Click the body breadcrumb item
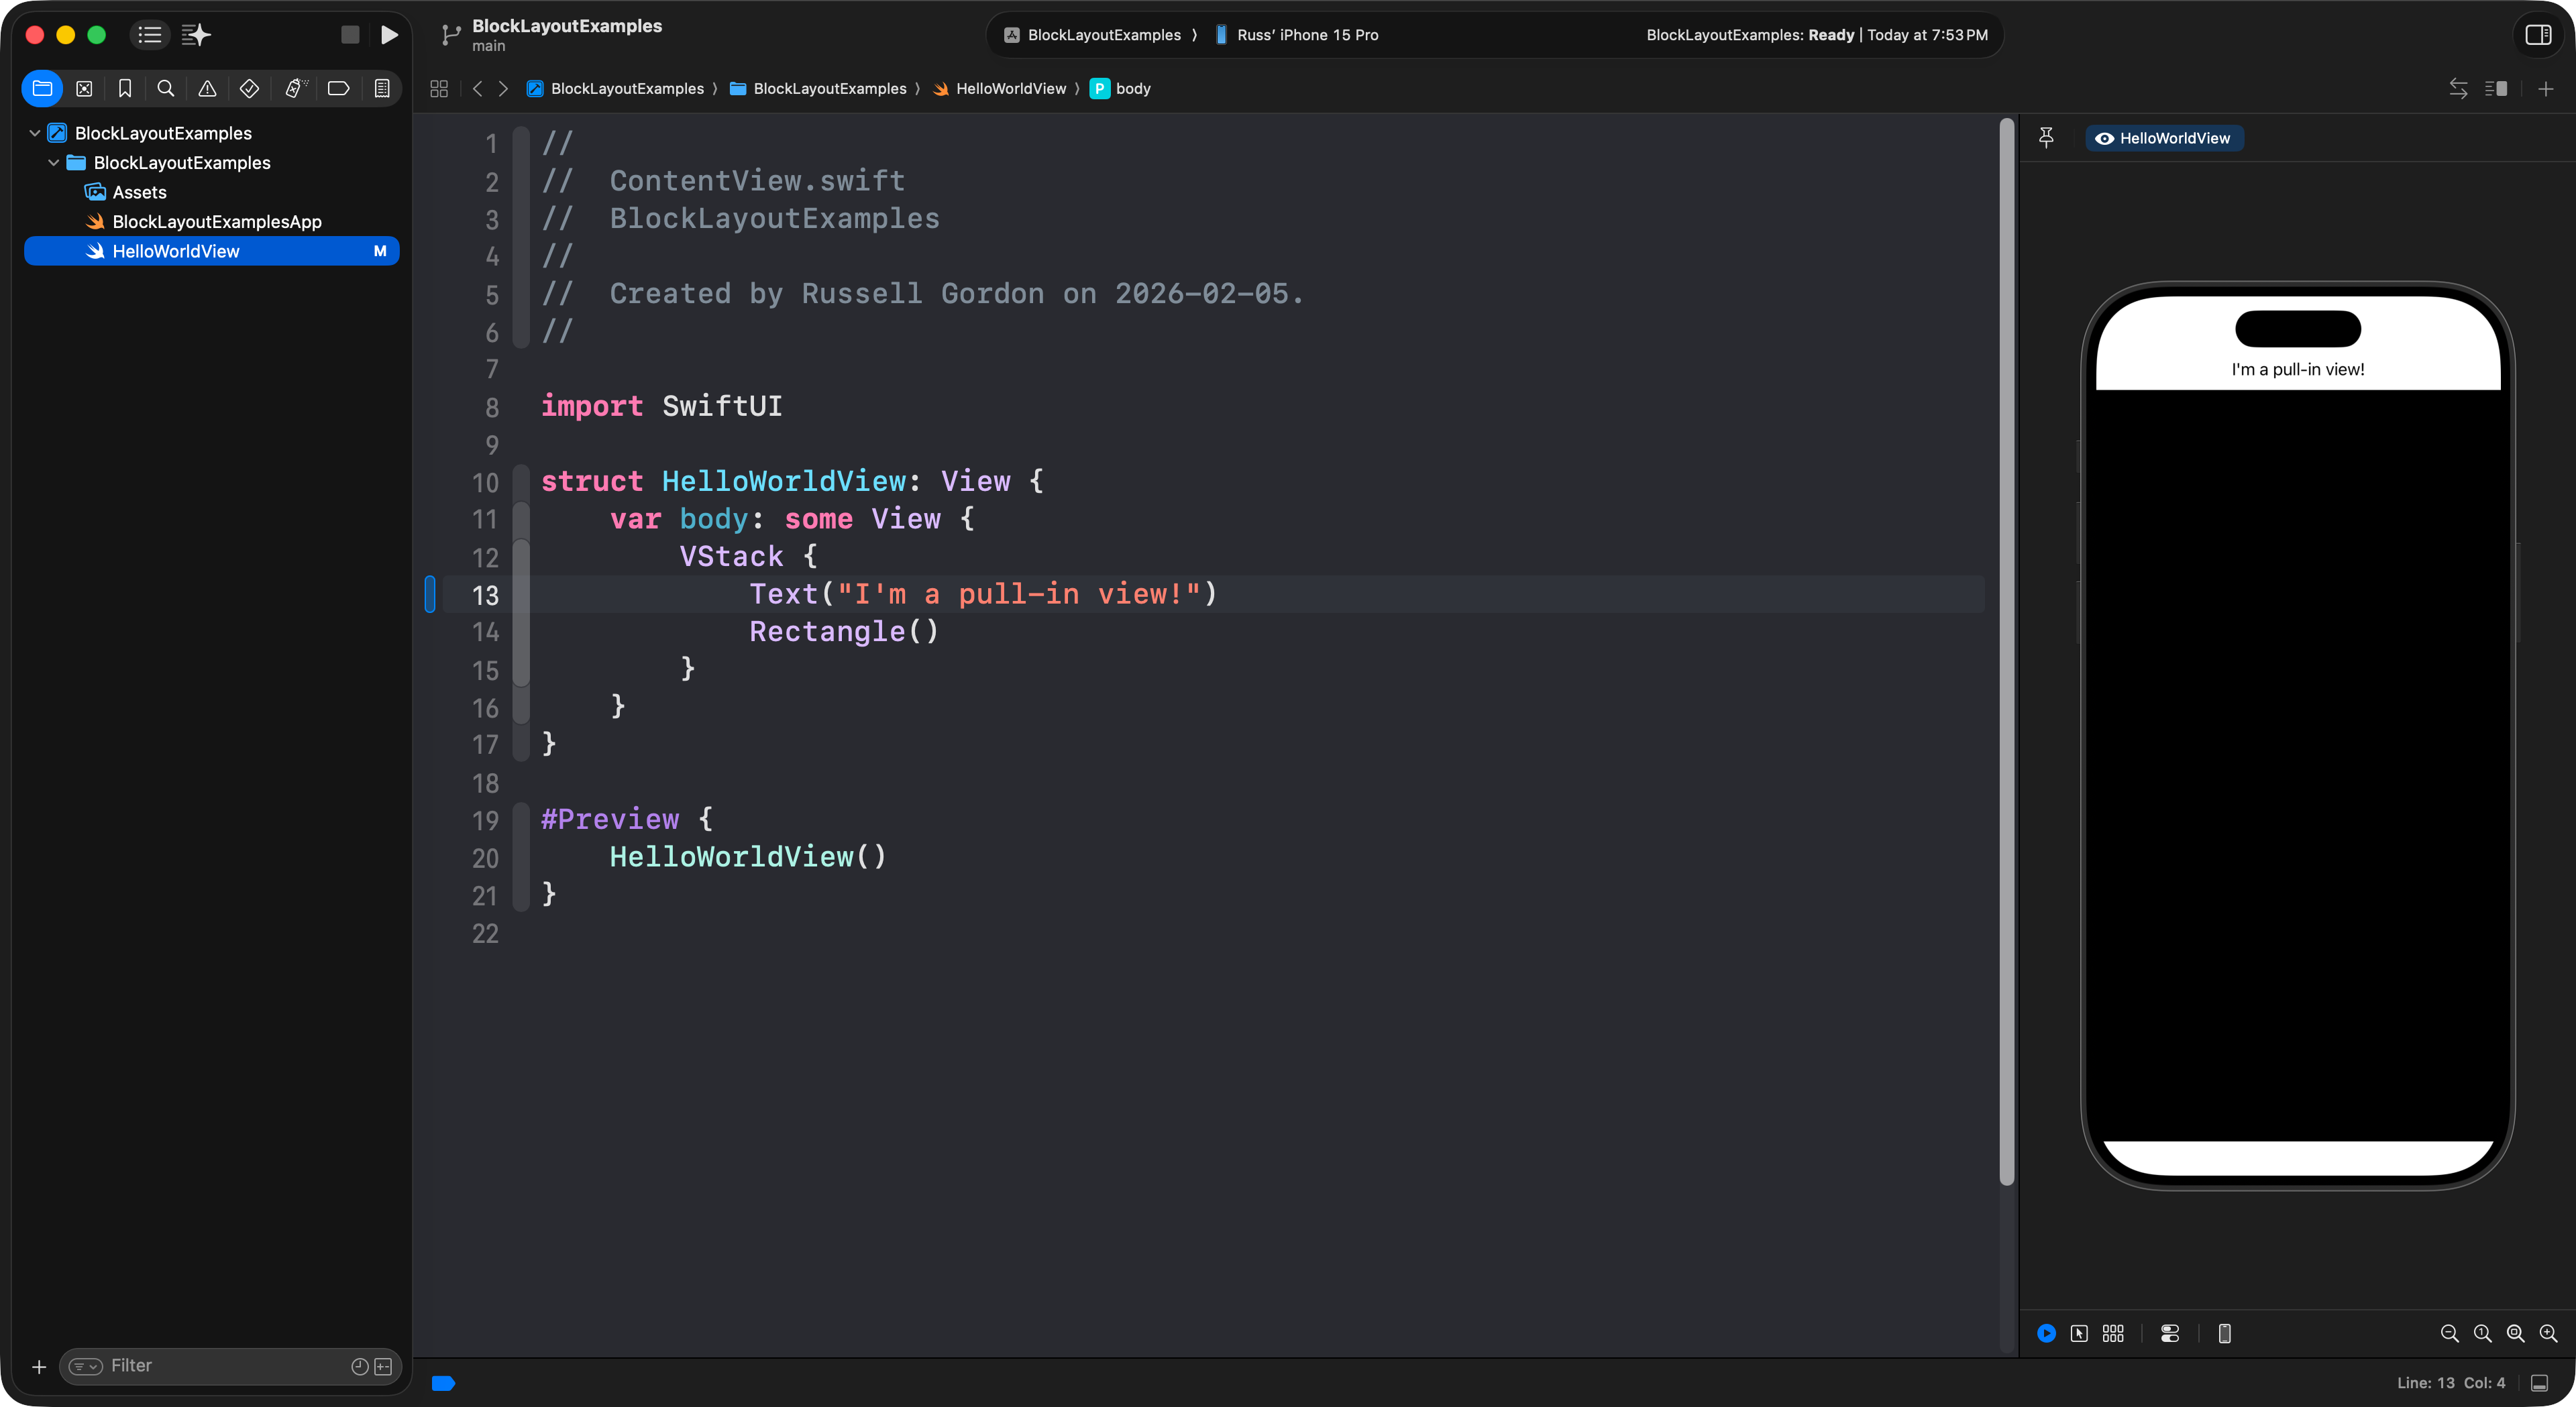Screen dimensions: 2576x1407 [1132, 89]
